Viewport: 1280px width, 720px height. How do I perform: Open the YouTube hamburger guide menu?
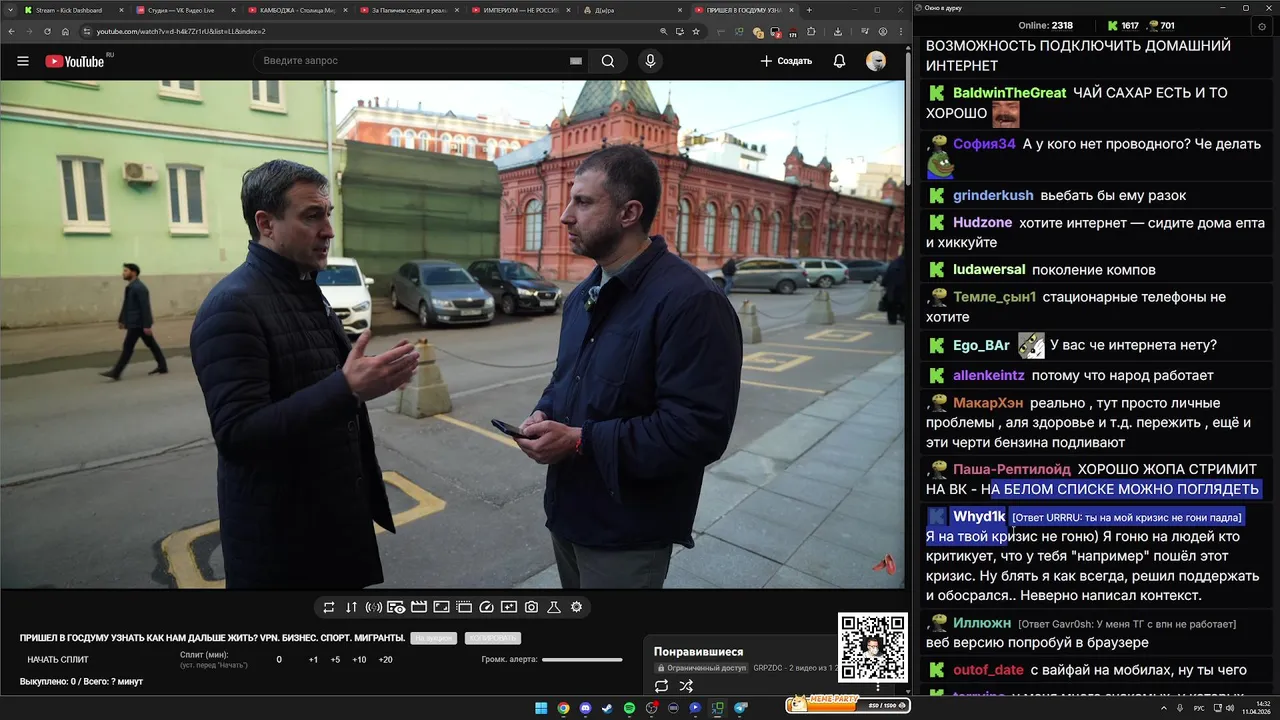[x=23, y=61]
